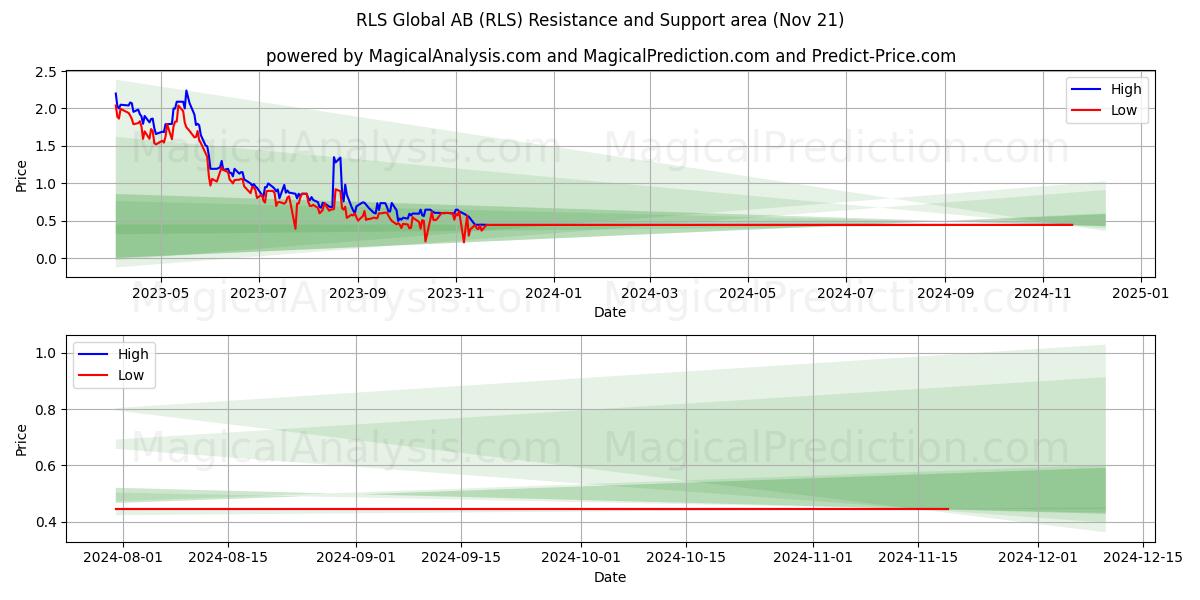Click the '2024-07' x-axis tick label
Screen dimensions: 1200x600
tap(846, 293)
